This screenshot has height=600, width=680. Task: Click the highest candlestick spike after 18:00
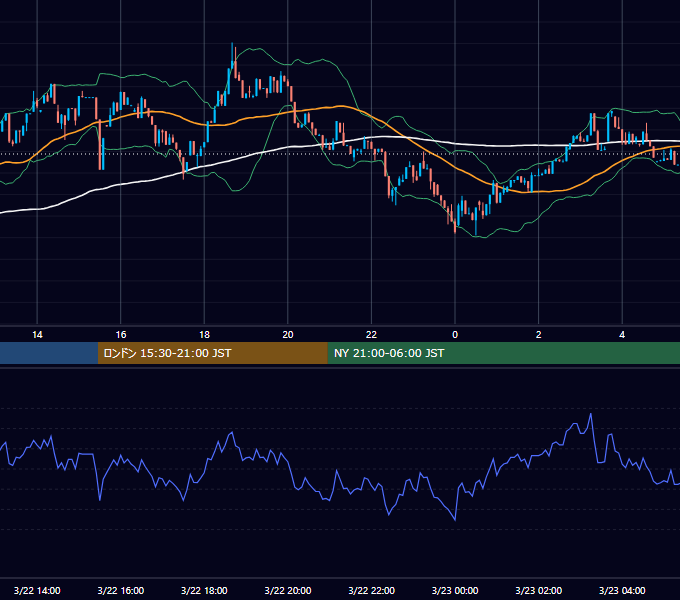[x=232, y=56]
